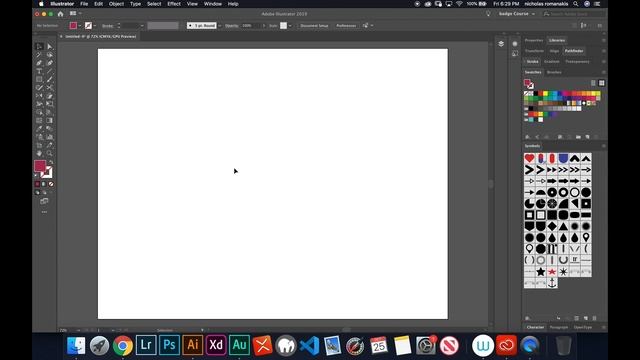Image resolution: width=640 pixels, height=360 pixels.
Task: Click the toolbar Stroke color box
Action: [x=47, y=173]
